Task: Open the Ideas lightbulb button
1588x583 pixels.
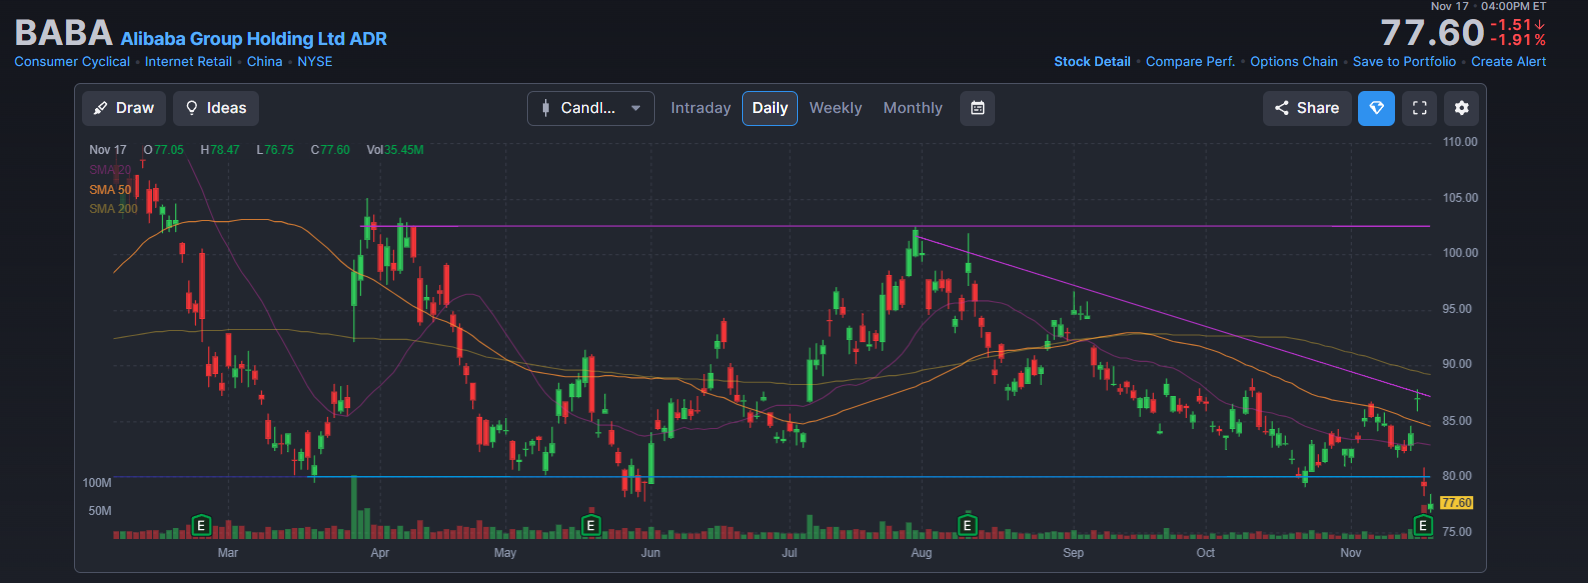Action: pos(216,108)
